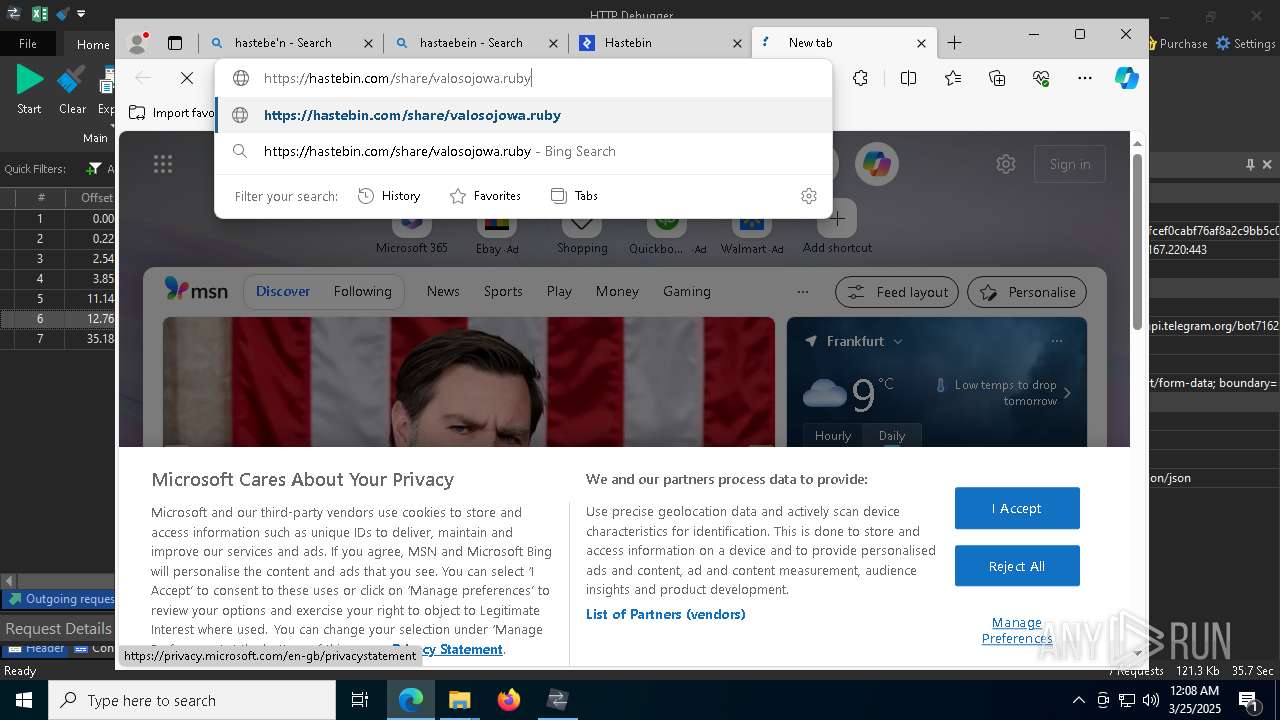Click Start in HTTP Debugger

coord(30,88)
